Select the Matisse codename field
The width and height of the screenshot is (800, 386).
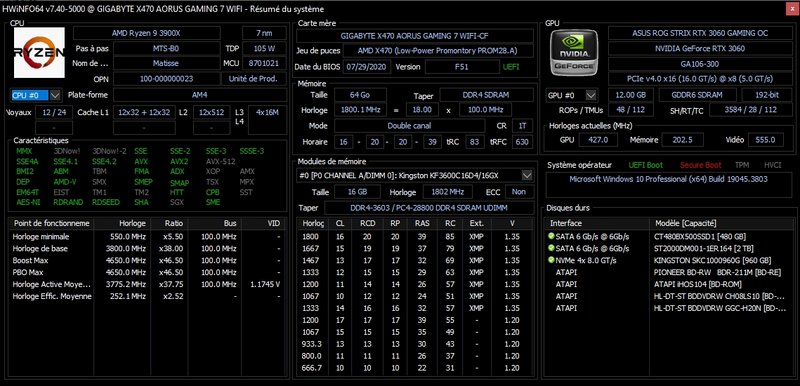pyautogui.click(x=166, y=64)
